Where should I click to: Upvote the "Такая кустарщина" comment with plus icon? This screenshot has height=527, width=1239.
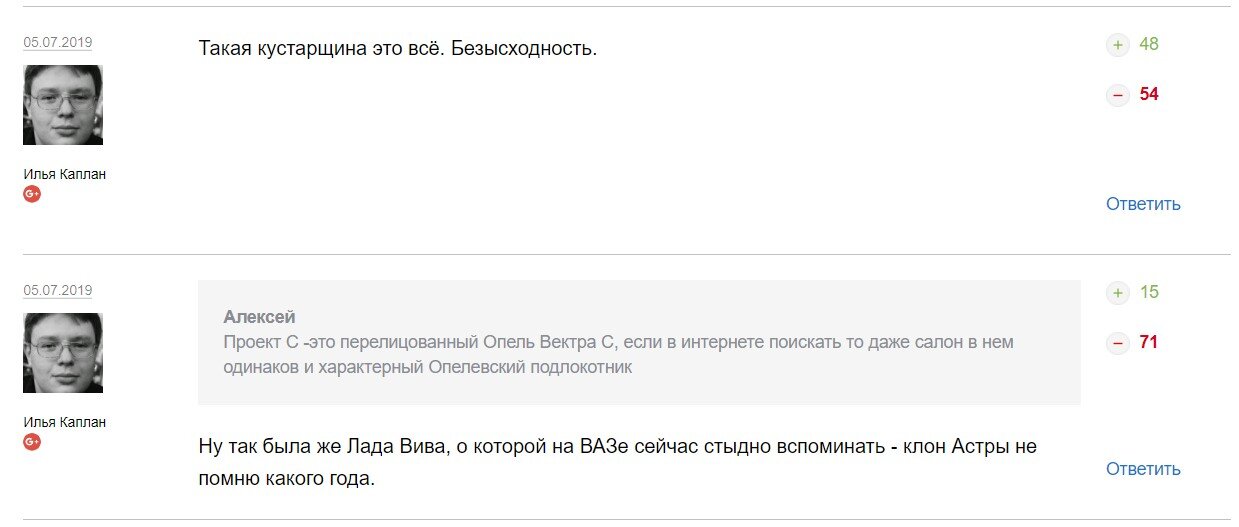pyautogui.click(x=1117, y=45)
